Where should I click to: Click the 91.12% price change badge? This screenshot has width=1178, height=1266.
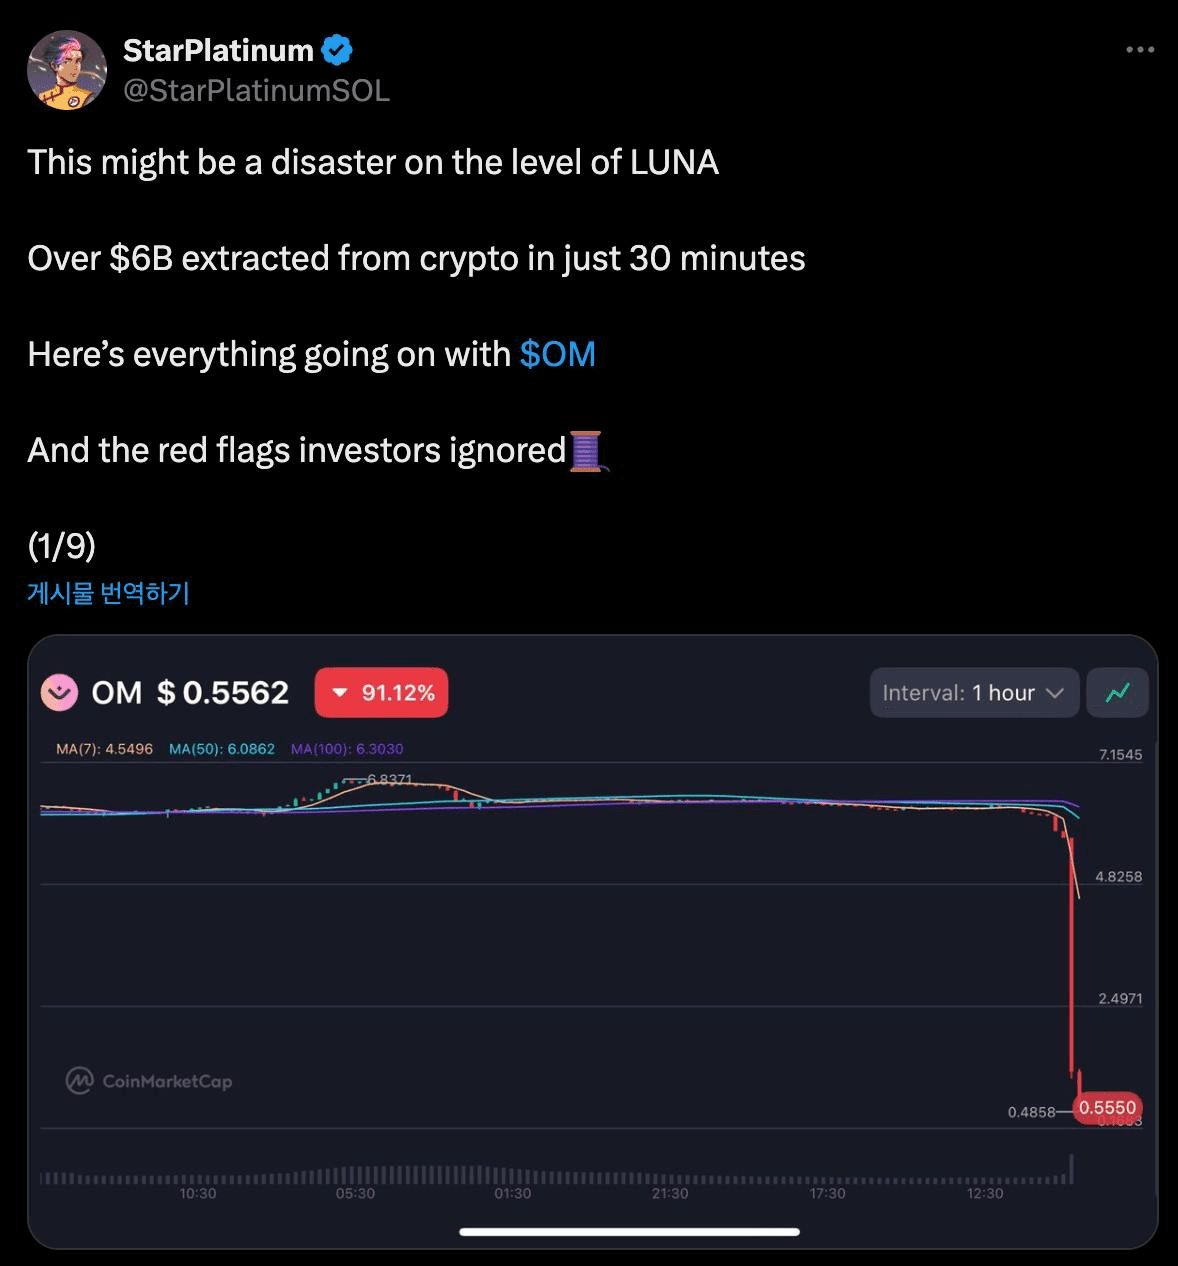381,693
